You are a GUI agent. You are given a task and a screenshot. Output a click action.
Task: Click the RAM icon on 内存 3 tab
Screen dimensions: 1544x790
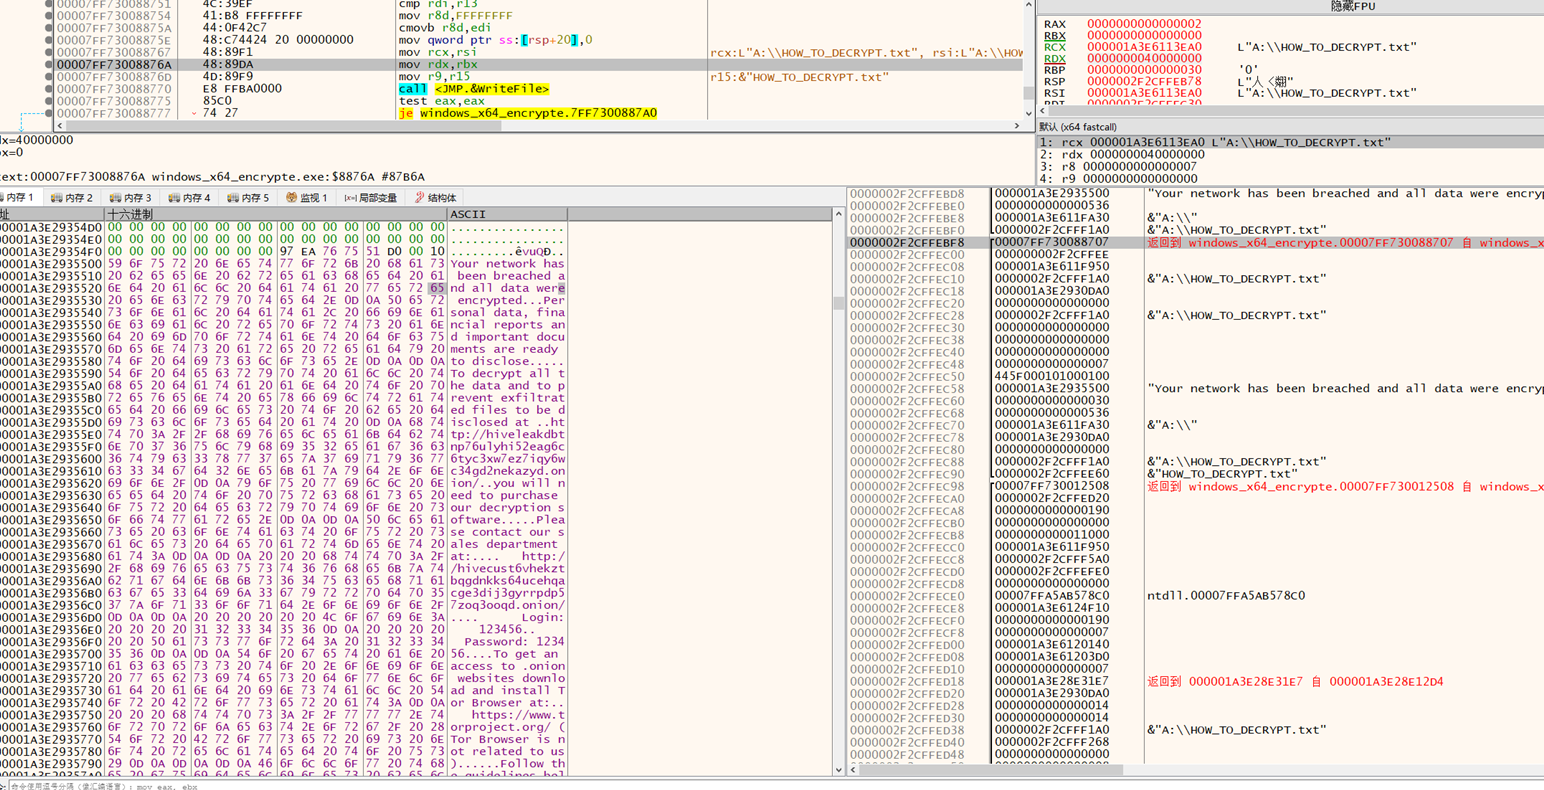[x=113, y=197]
